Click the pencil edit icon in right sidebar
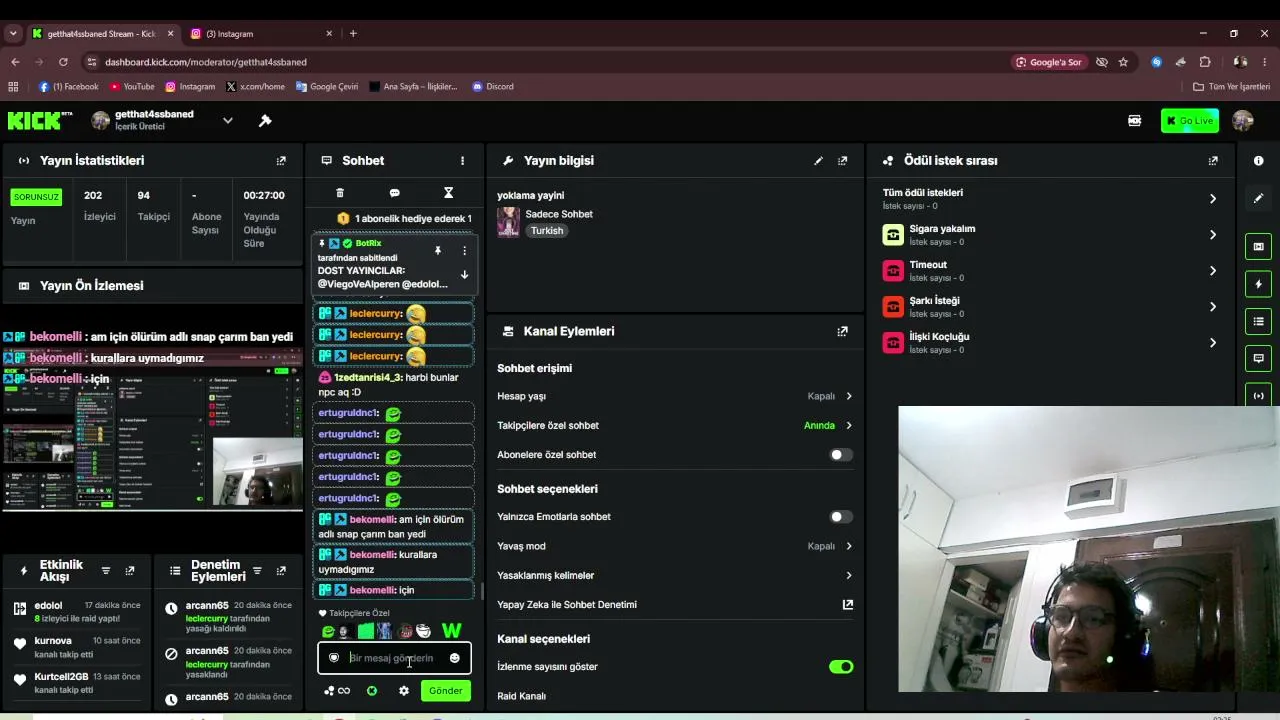This screenshot has width=1280, height=720. click(1258, 198)
